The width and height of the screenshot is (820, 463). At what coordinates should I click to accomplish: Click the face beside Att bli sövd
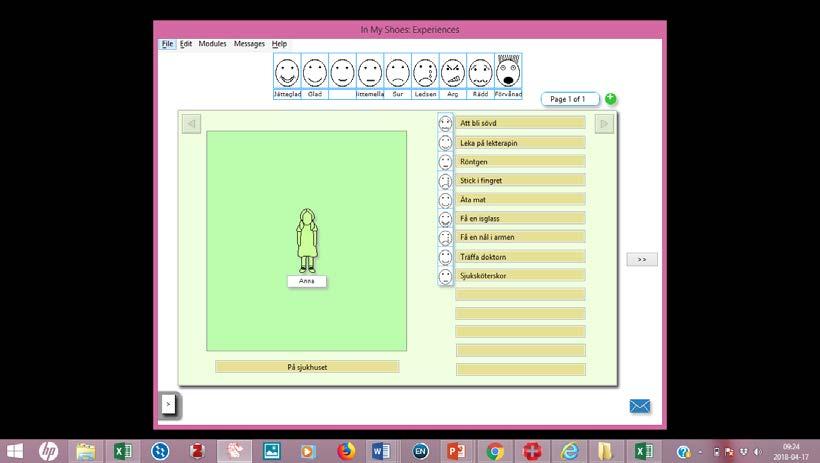[x=445, y=123]
